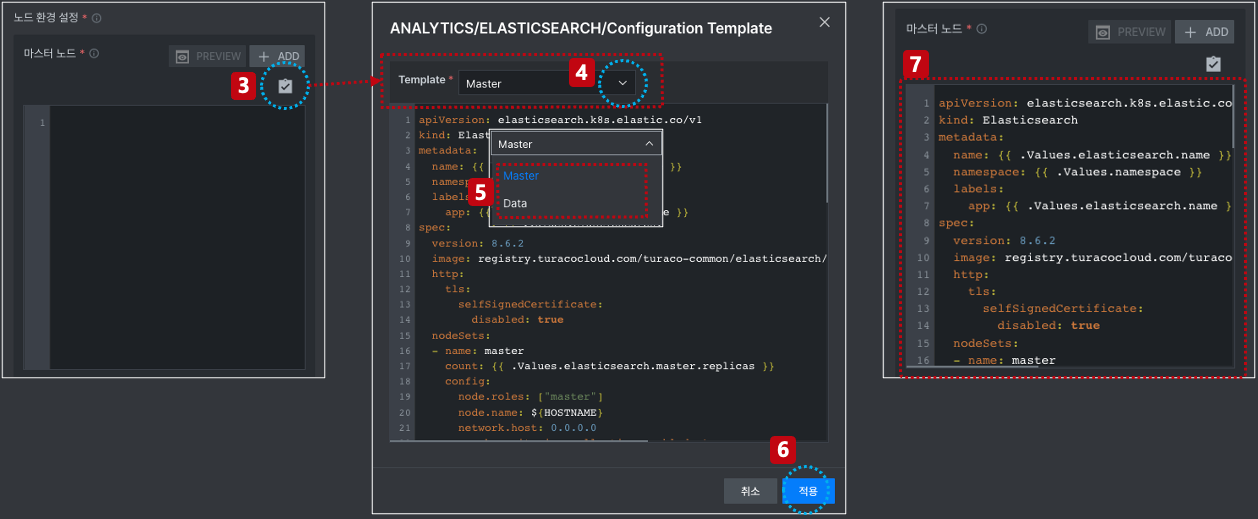Click the horizontal scrollbar of the dialog code editor
Image resolution: width=1258 pixels, height=519 pixels.
tap(520, 439)
